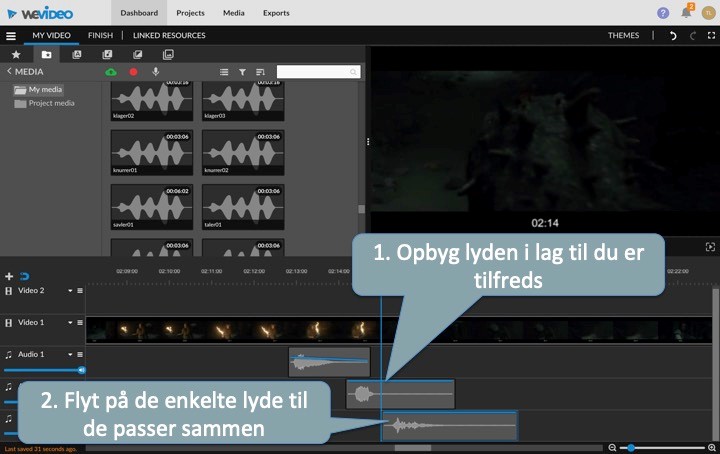The image size is (720, 454).
Task: Click the 02:10:00 ruler mark
Action: coord(169,271)
